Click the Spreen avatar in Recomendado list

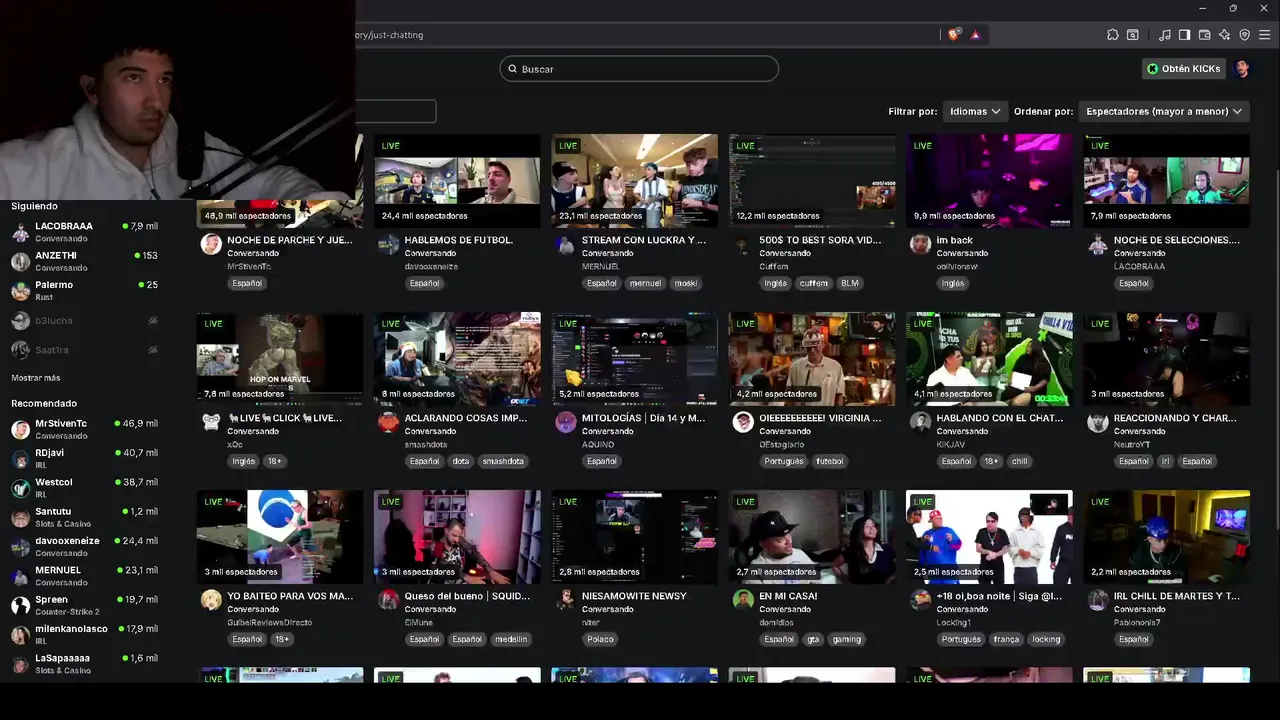coord(20,605)
